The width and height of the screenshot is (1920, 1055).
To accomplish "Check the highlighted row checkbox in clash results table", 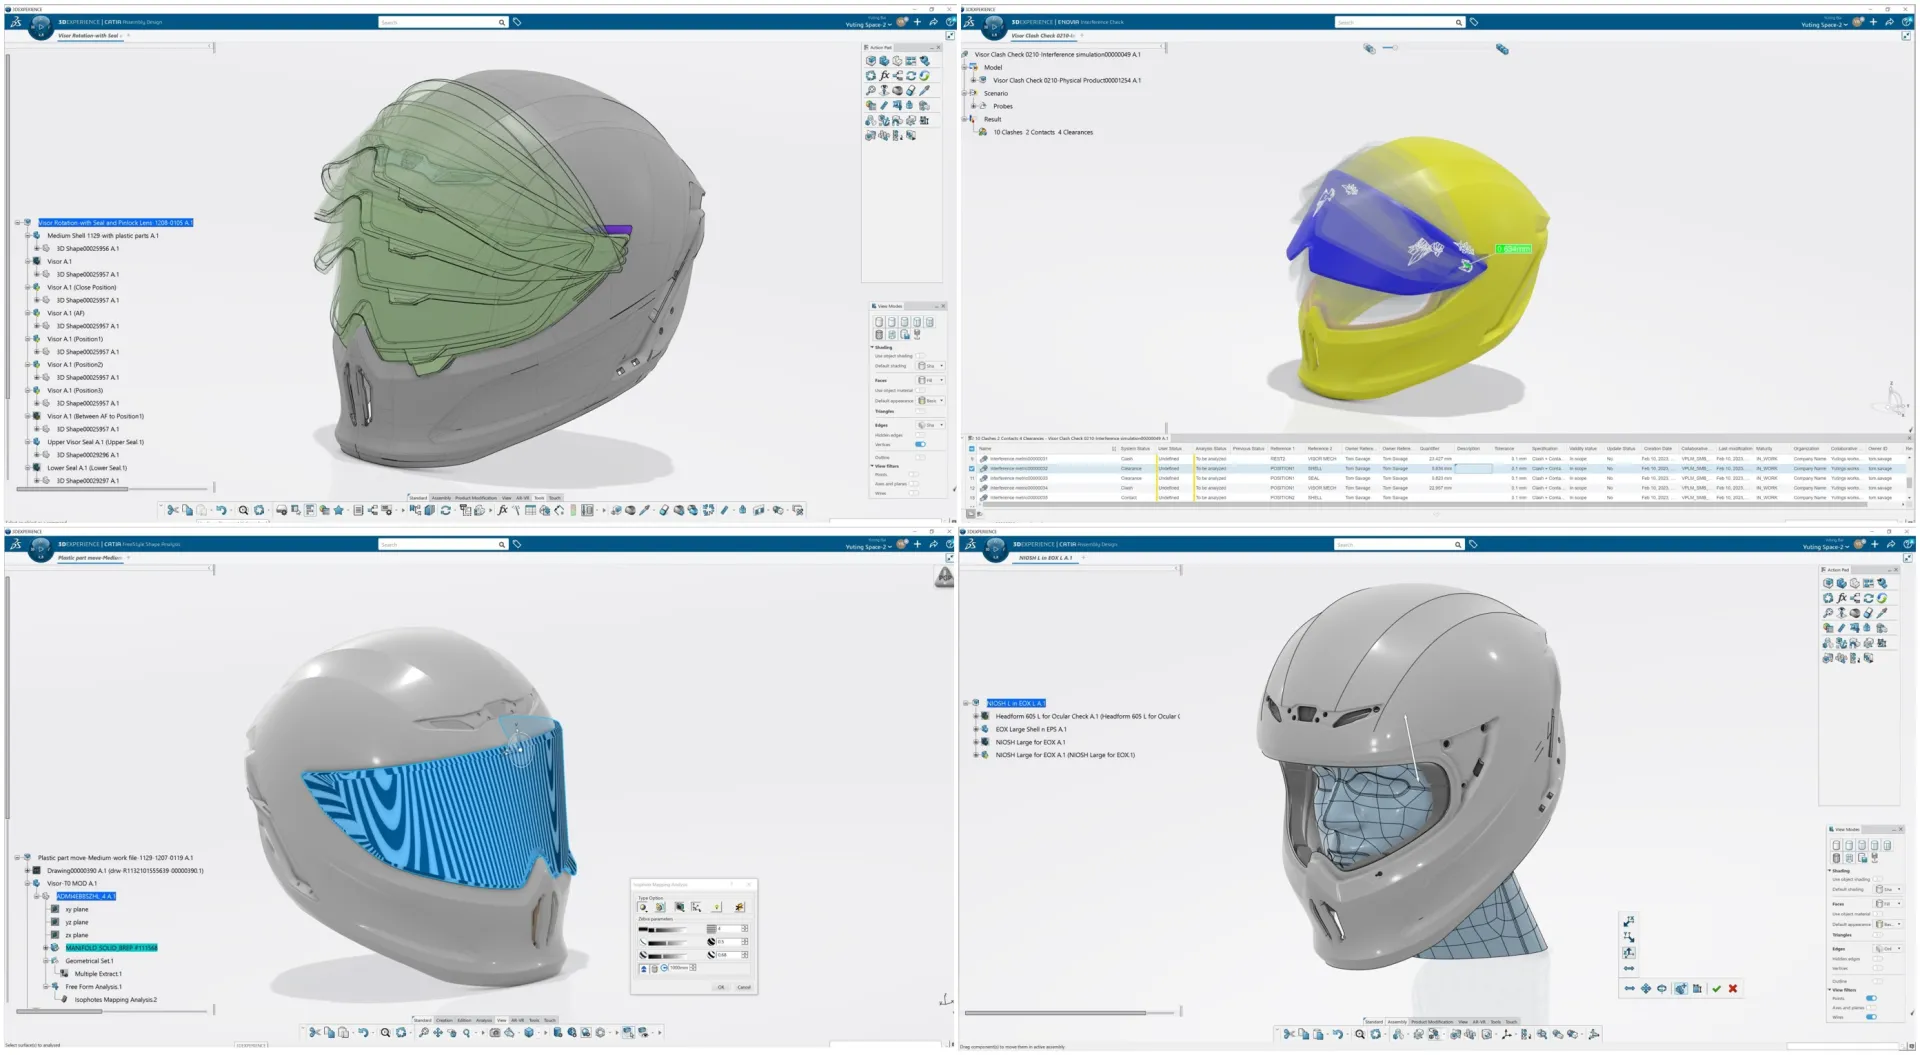I will (971, 468).
